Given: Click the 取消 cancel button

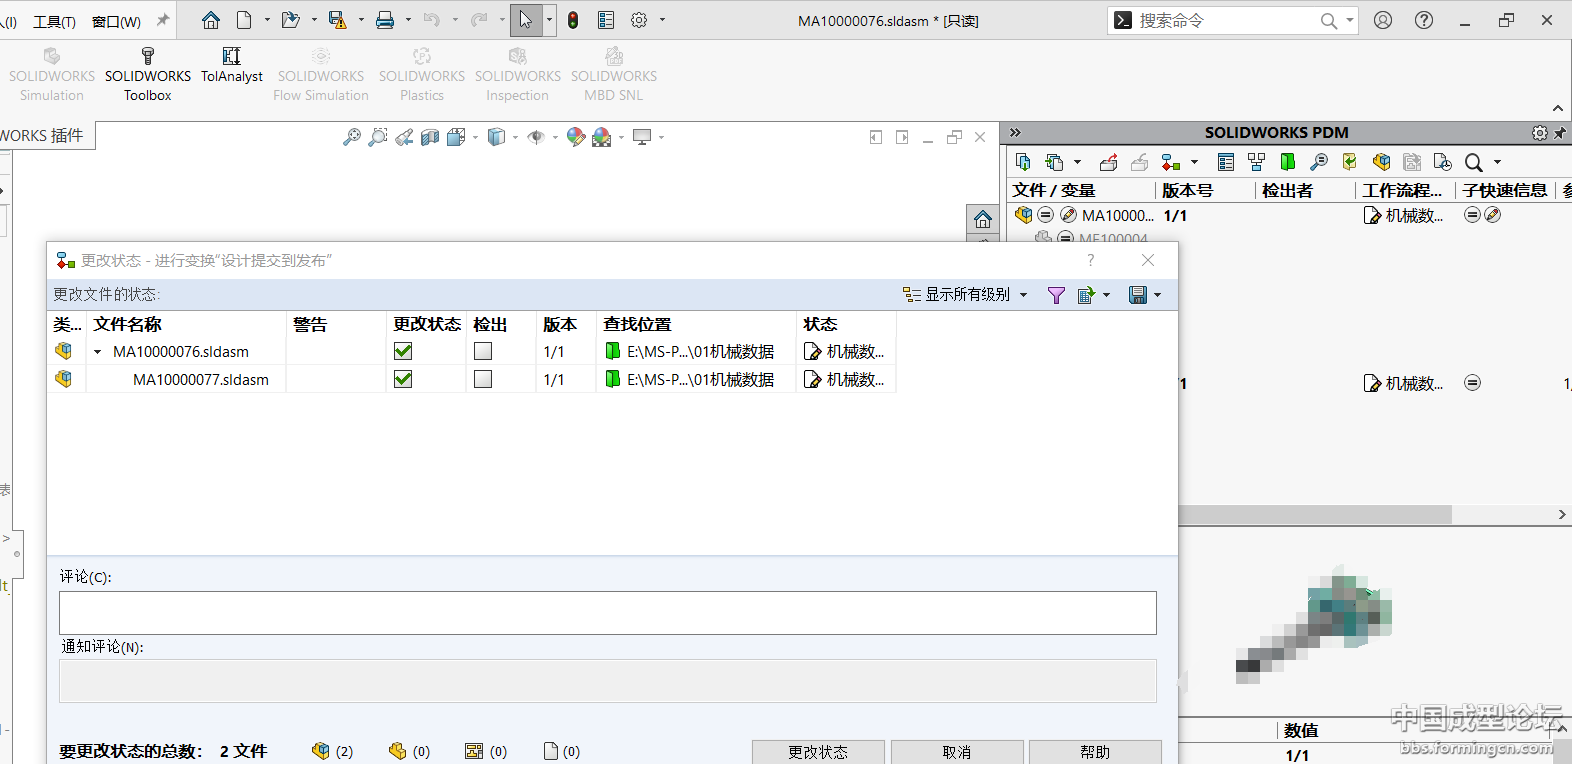Looking at the screenshot, I should point(957,752).
